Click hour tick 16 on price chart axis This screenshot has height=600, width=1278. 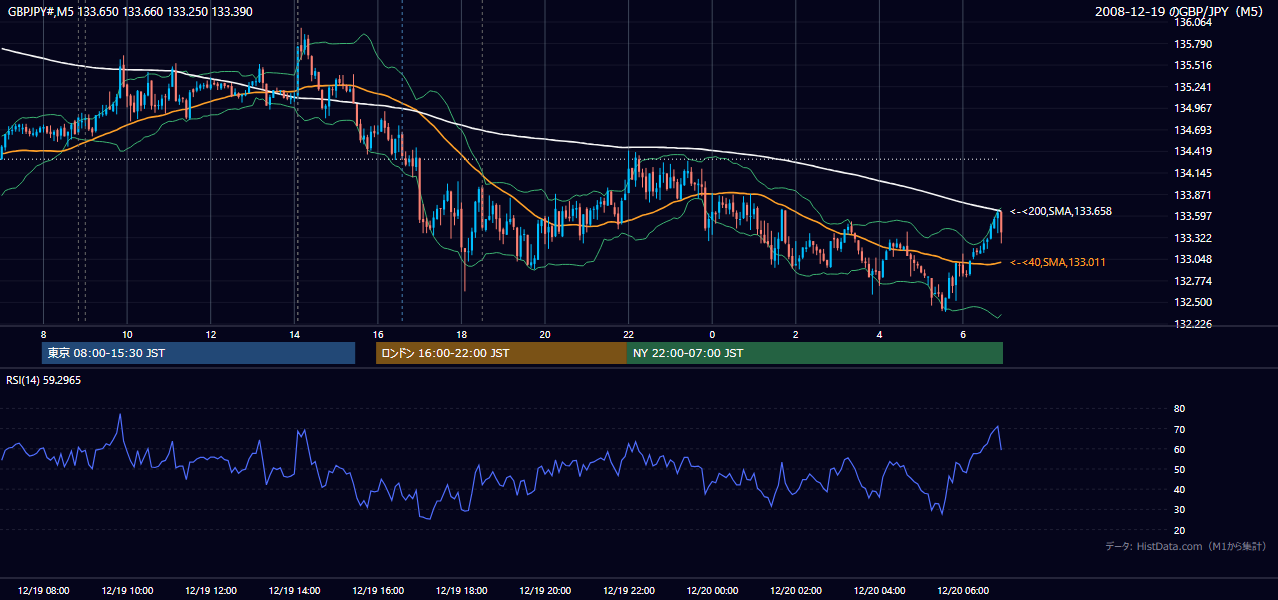377,334
